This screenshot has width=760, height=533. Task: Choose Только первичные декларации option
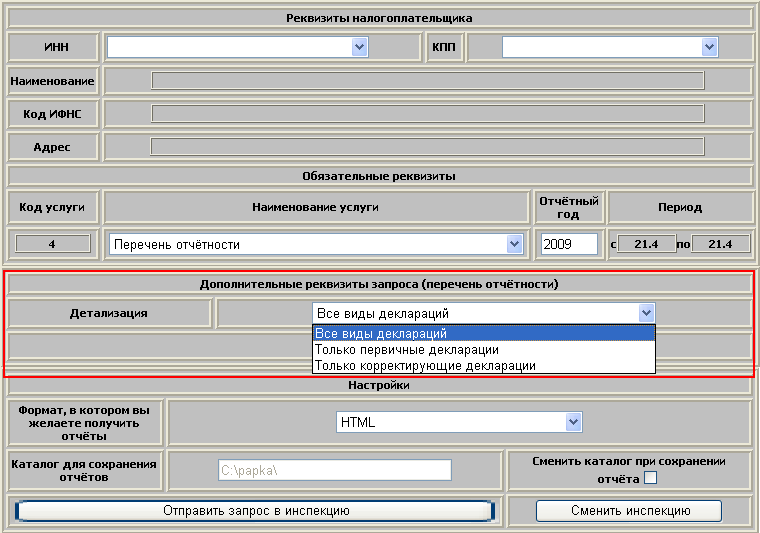(484, 349)
